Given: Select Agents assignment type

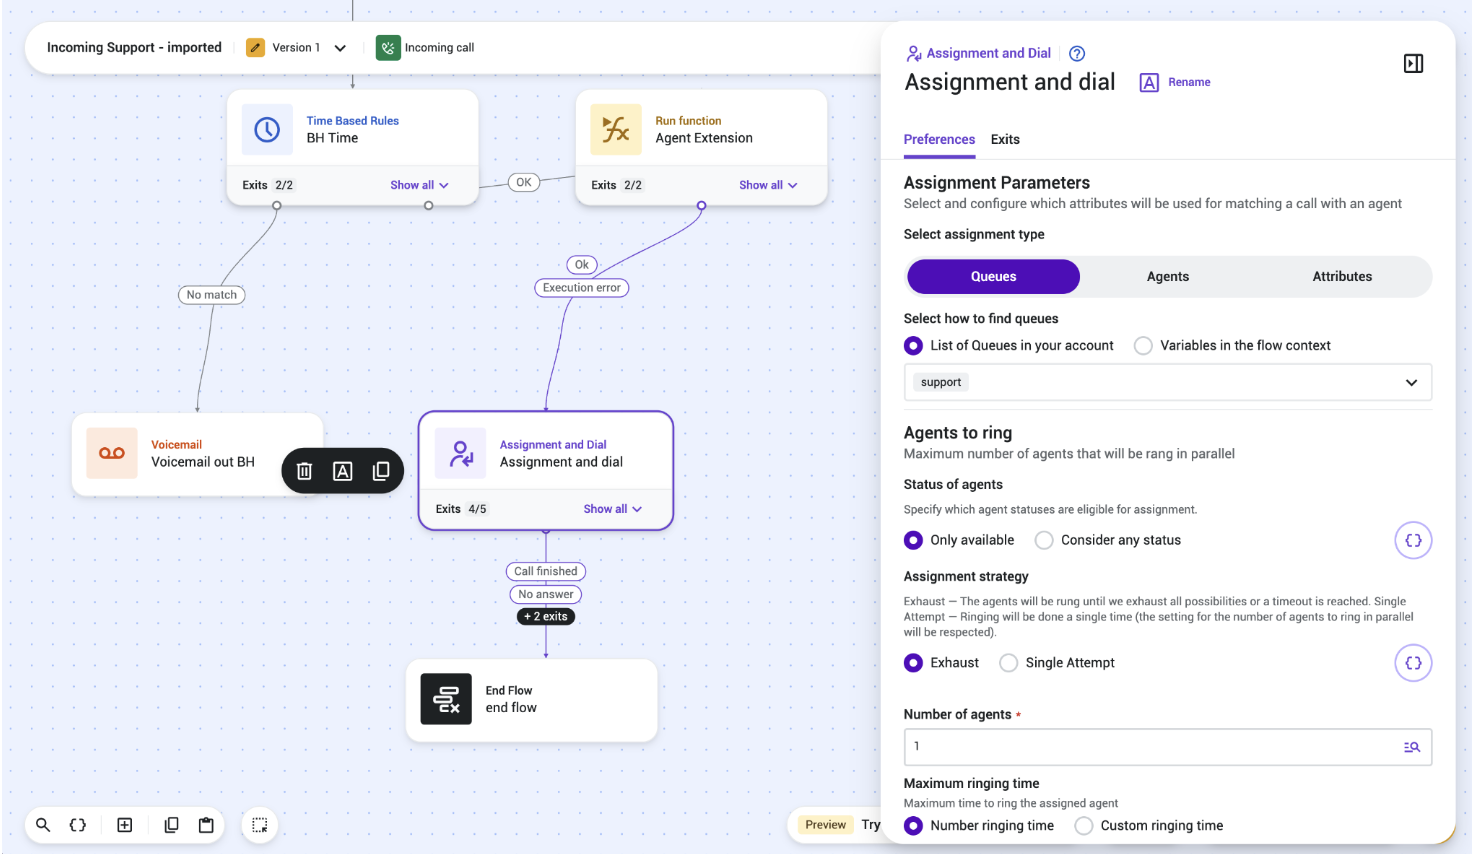Looking at the screenshot, I should coord(1168,277).
